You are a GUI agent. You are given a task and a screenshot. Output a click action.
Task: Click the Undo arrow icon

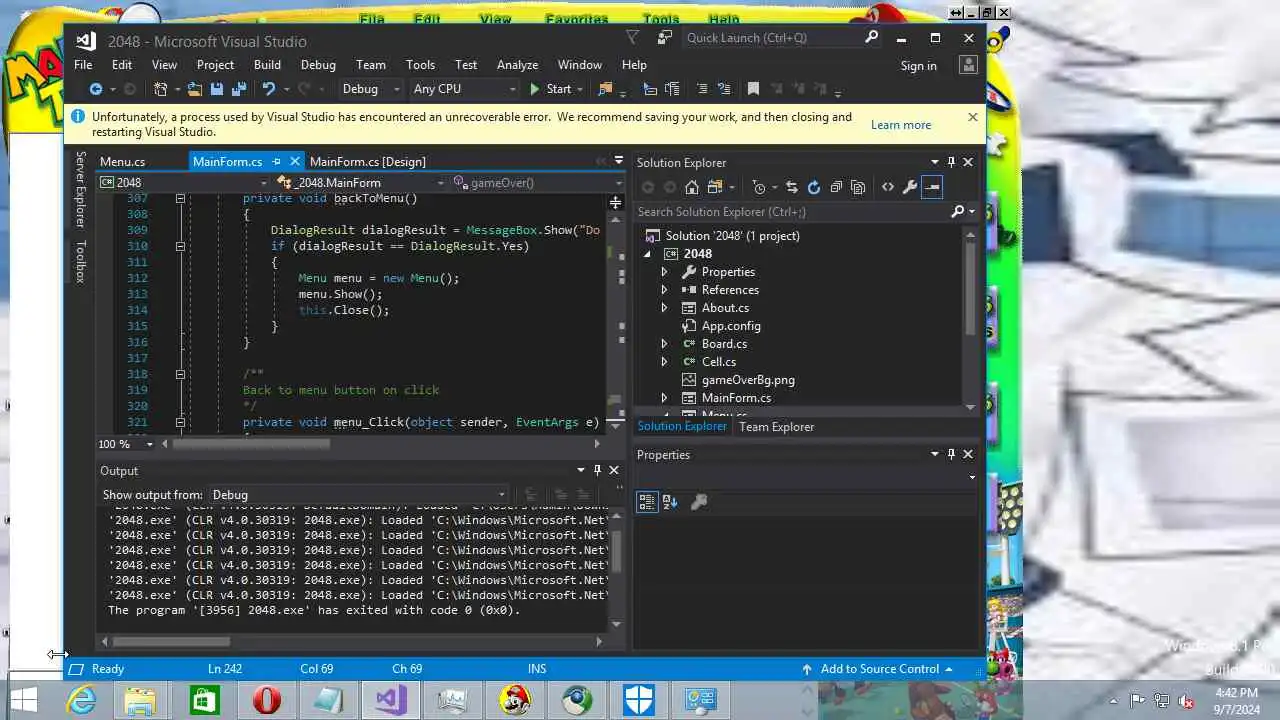(268, 89)
